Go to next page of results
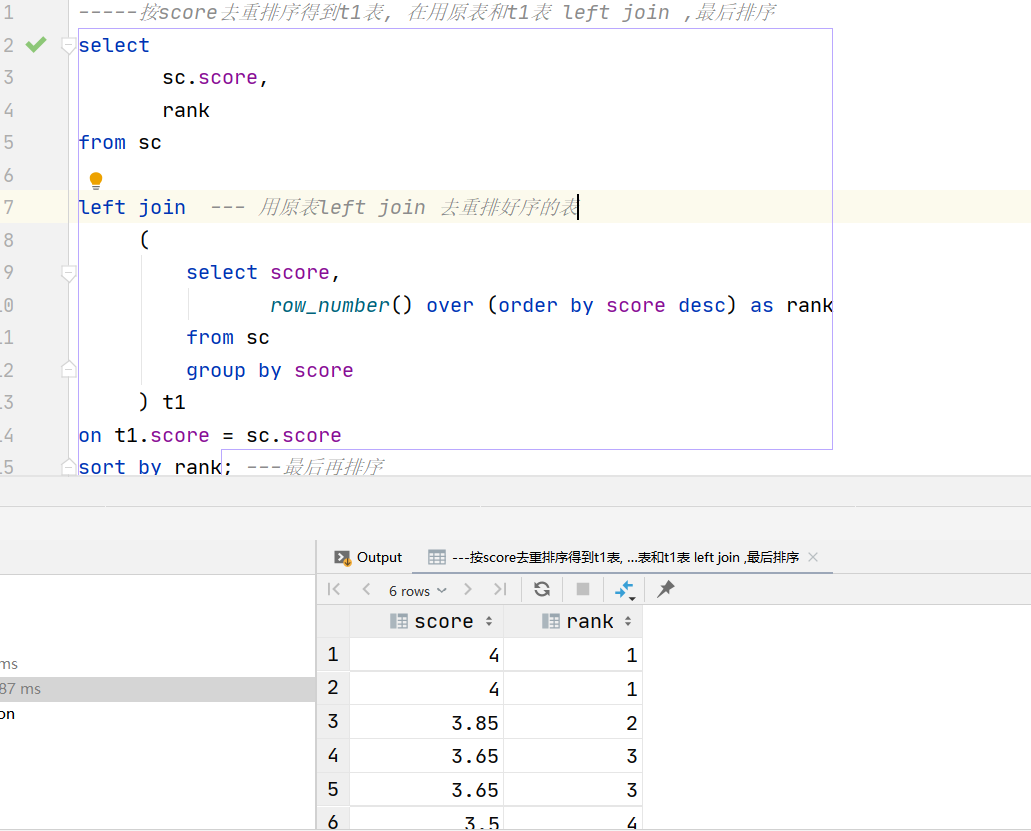 (468, 589)
